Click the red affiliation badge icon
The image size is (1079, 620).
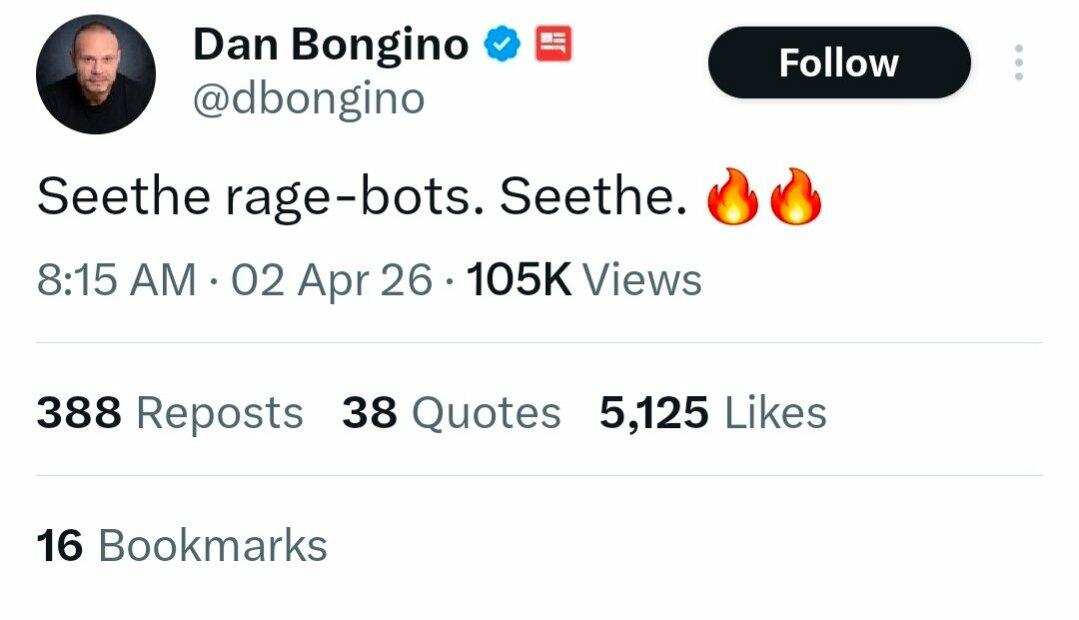click(x=553, y=44)
